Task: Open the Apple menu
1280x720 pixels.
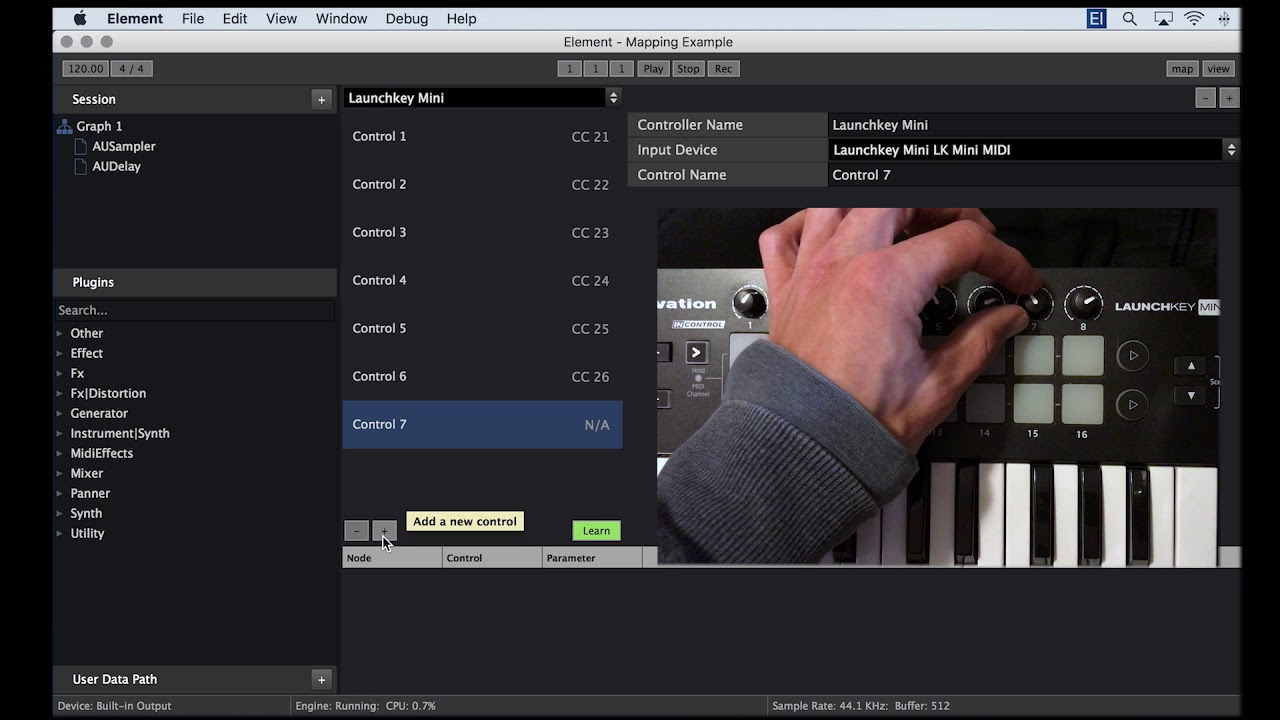Action: click(80, 18)
